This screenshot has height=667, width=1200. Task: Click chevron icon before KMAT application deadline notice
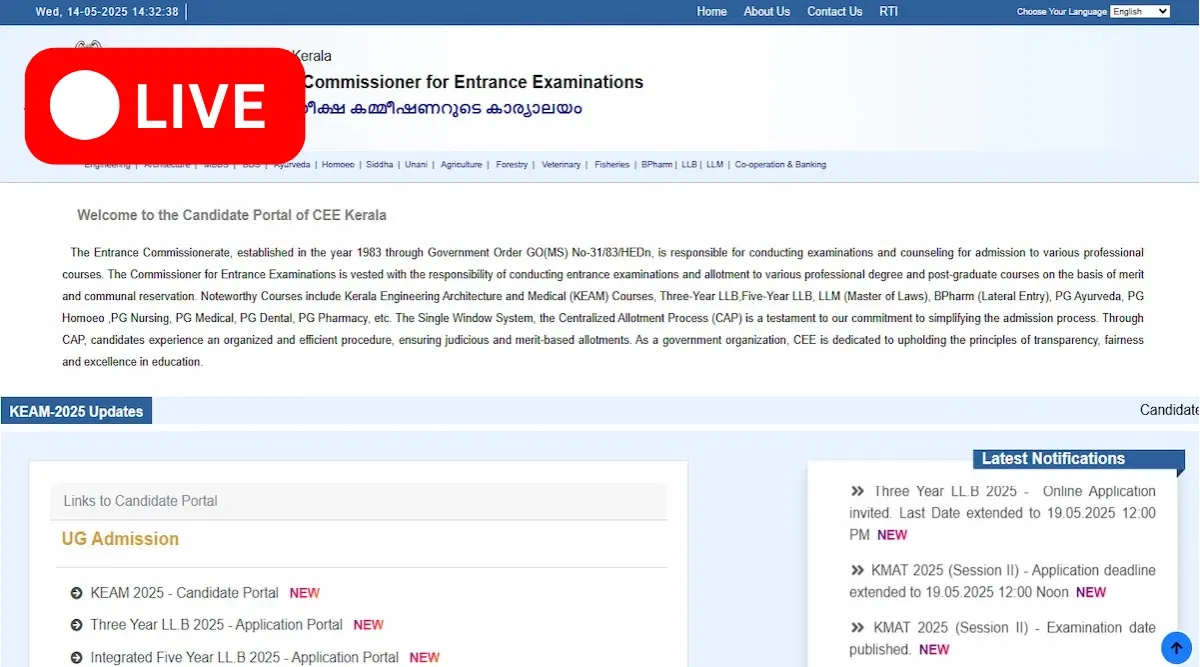click(x=857, y=570)
